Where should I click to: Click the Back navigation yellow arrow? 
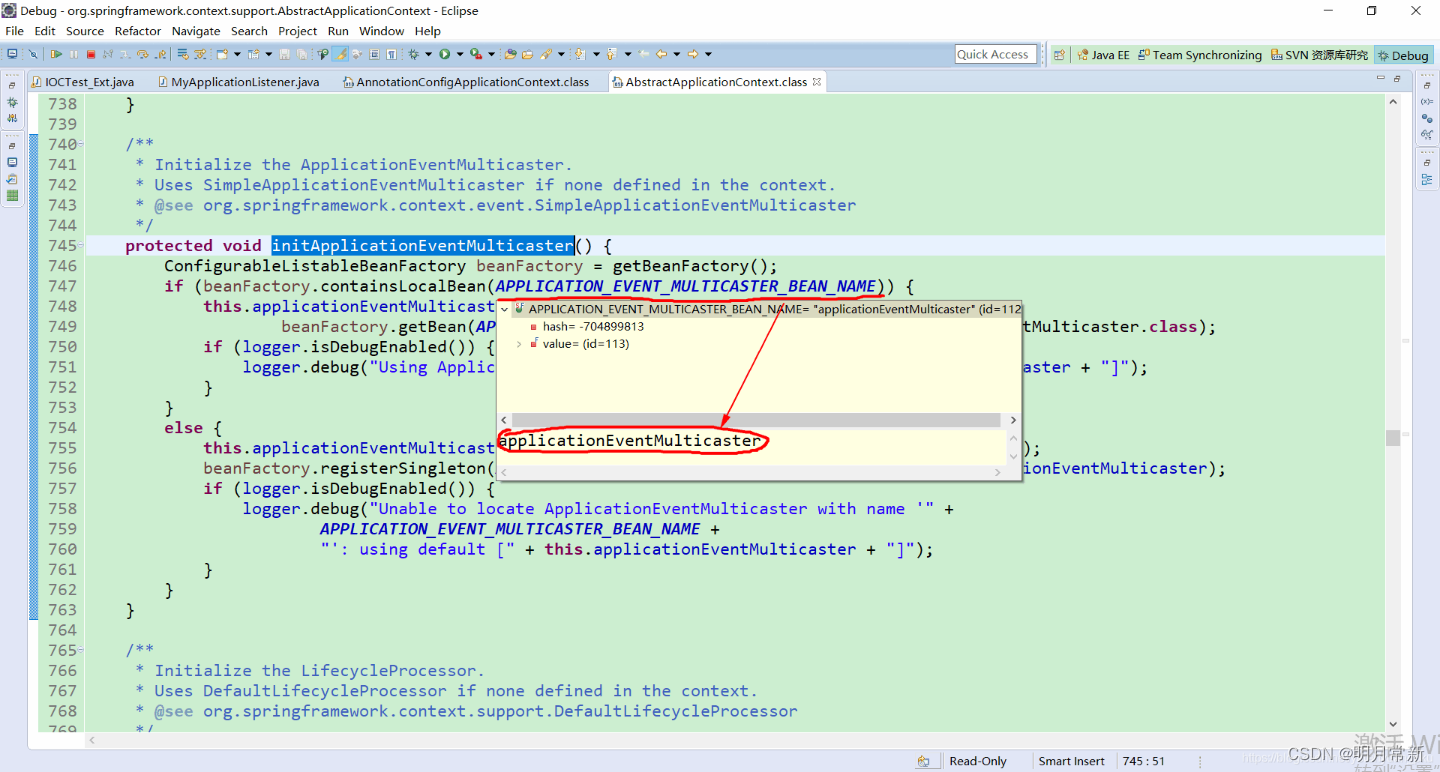[x=661, y=54]
